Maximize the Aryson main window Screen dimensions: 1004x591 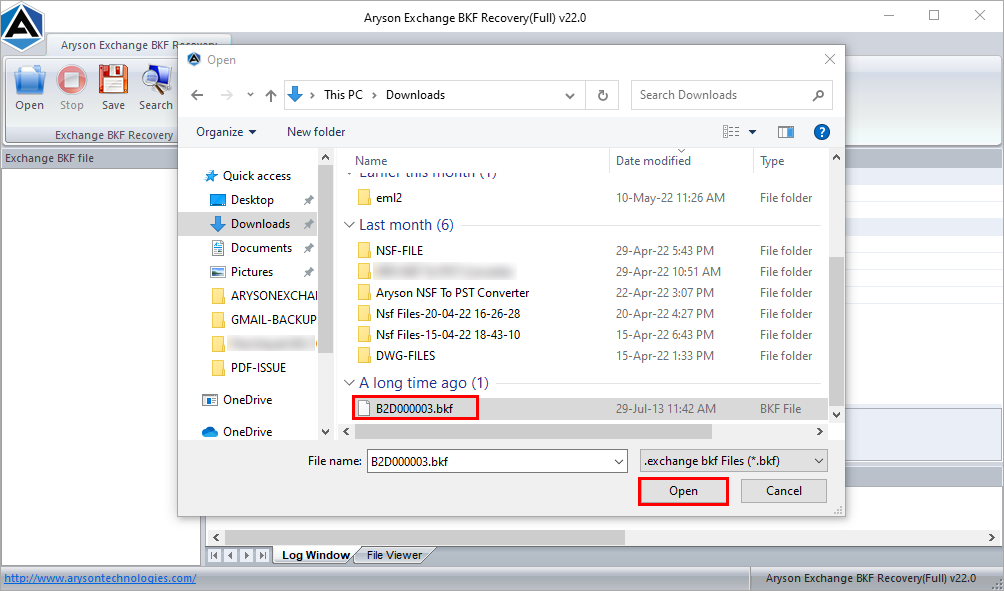pos(934,15)
